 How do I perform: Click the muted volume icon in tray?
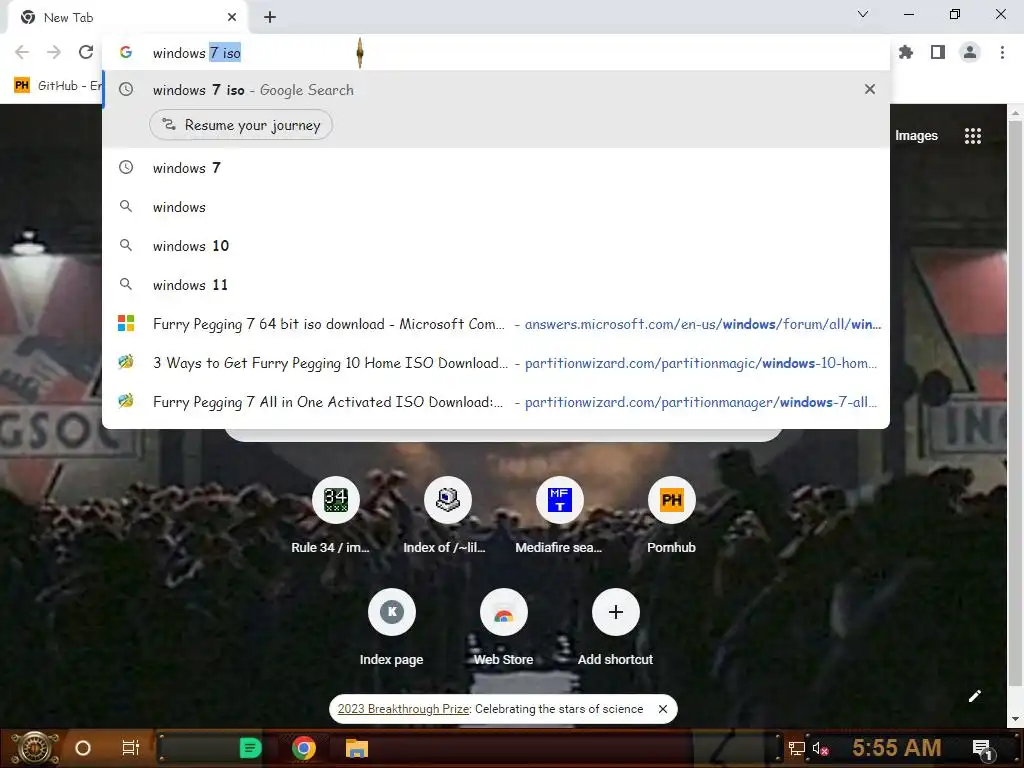[820, 748]
